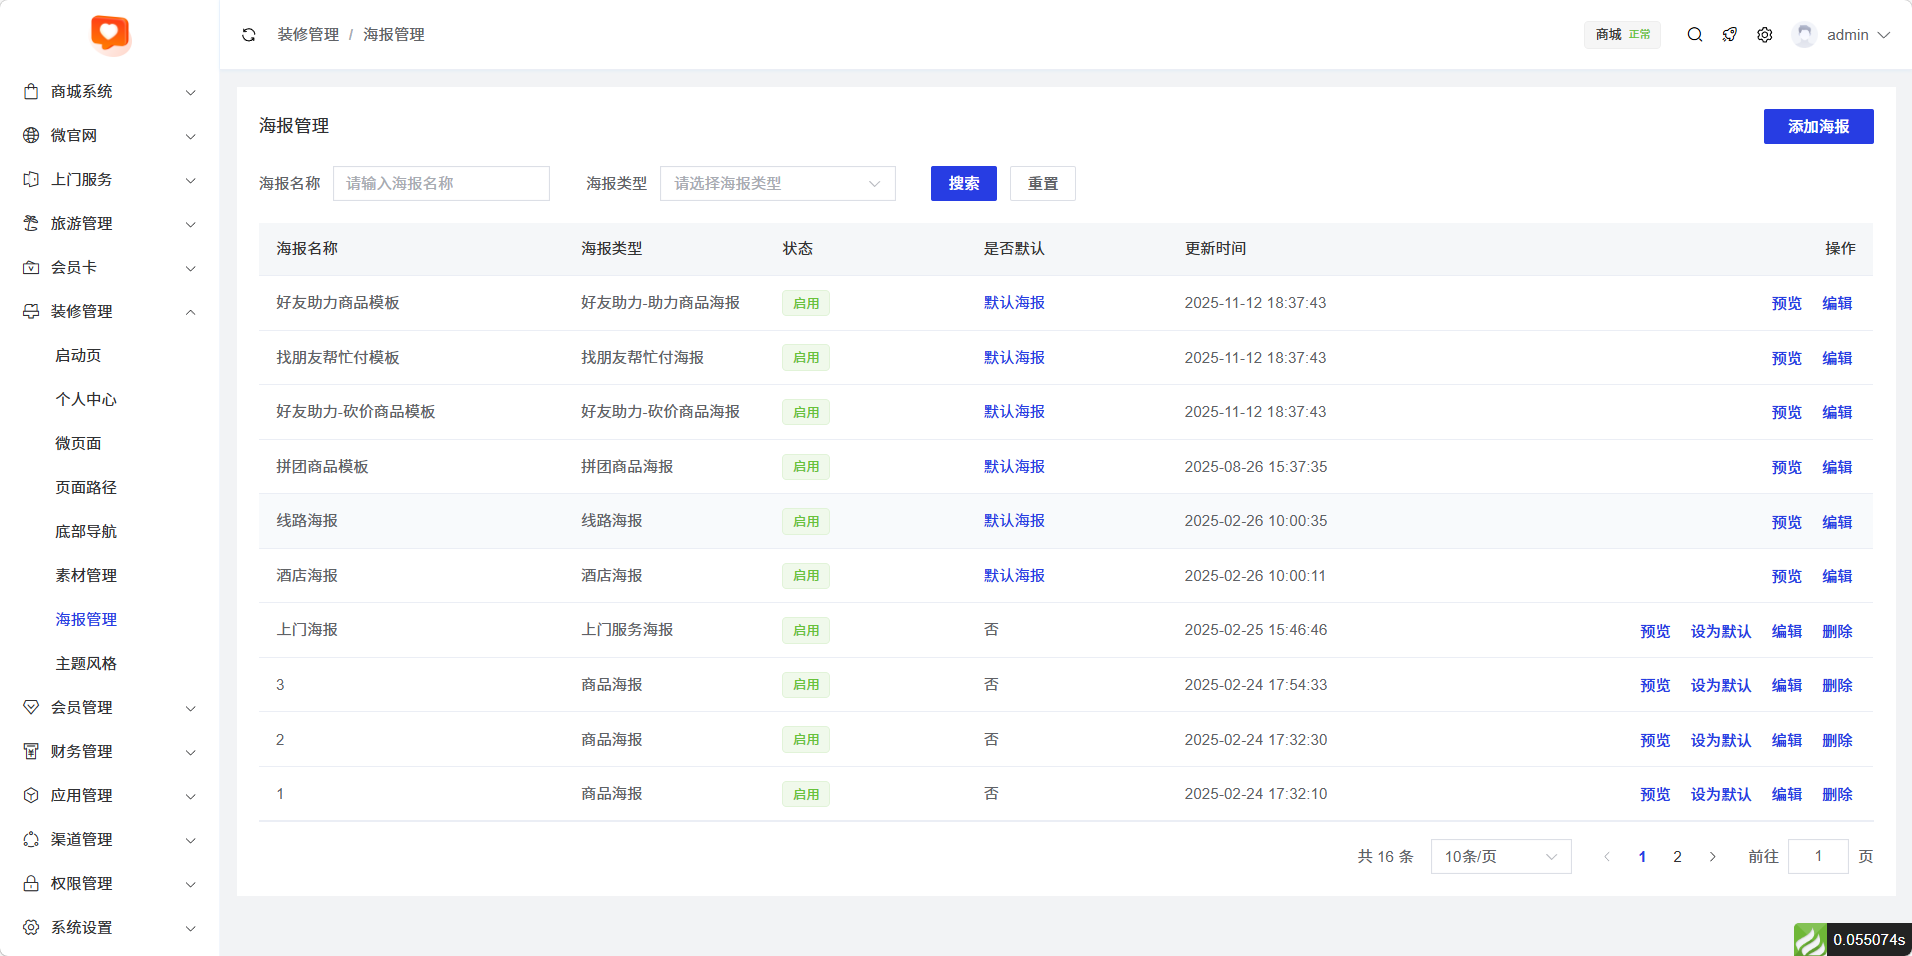The height and width of the screenshot is (956, 1912).
Task: Go to page 2 in pagination
Action: click(x=1677, y=857)
